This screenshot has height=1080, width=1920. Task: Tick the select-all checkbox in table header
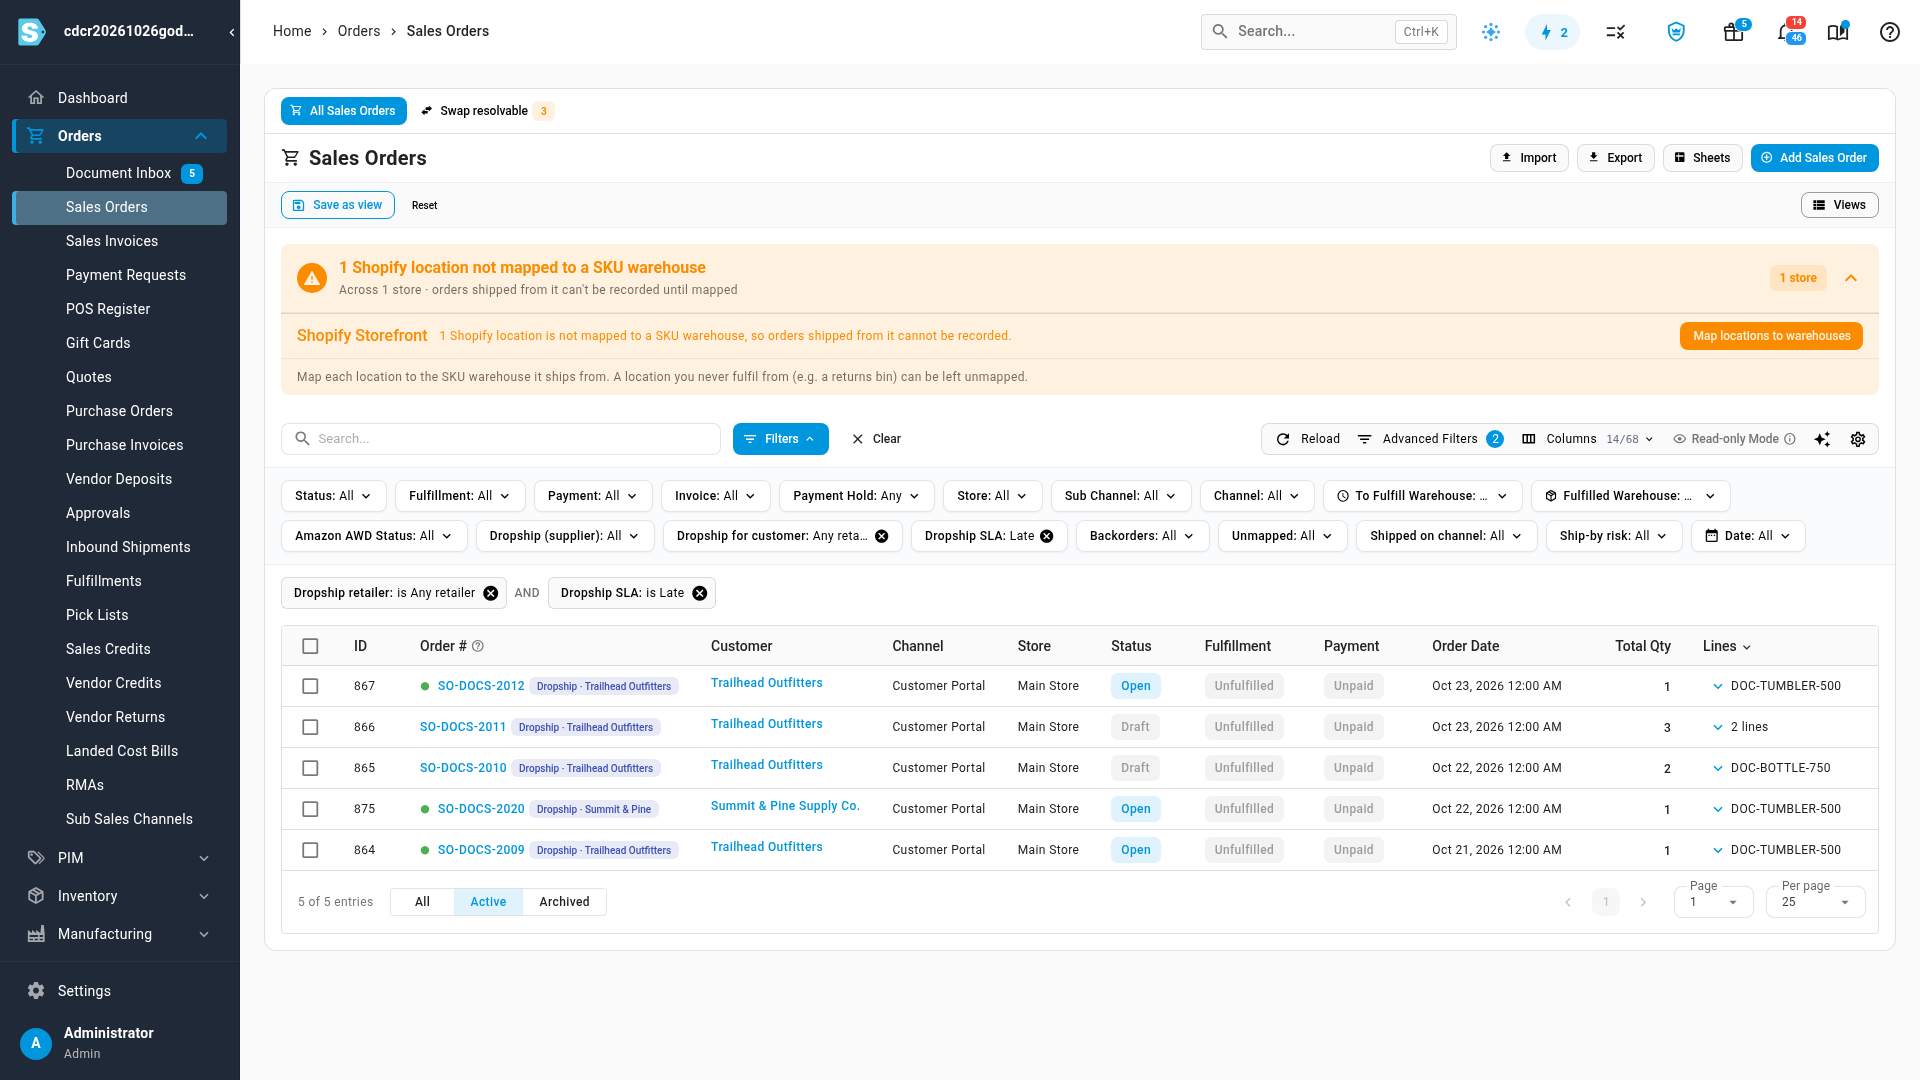[x=310, y=646]
